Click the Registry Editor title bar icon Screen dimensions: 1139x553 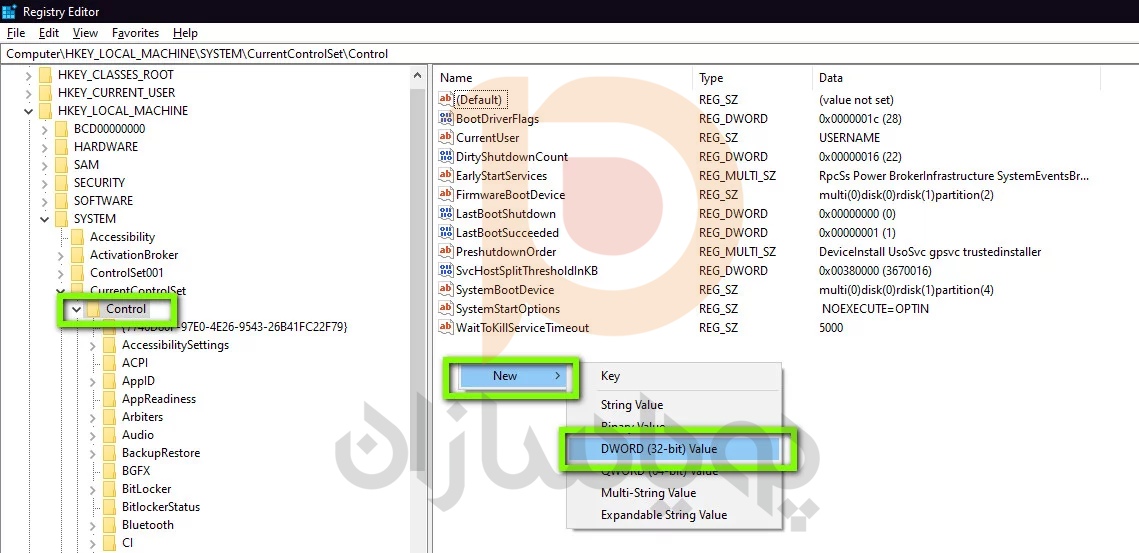10,11
